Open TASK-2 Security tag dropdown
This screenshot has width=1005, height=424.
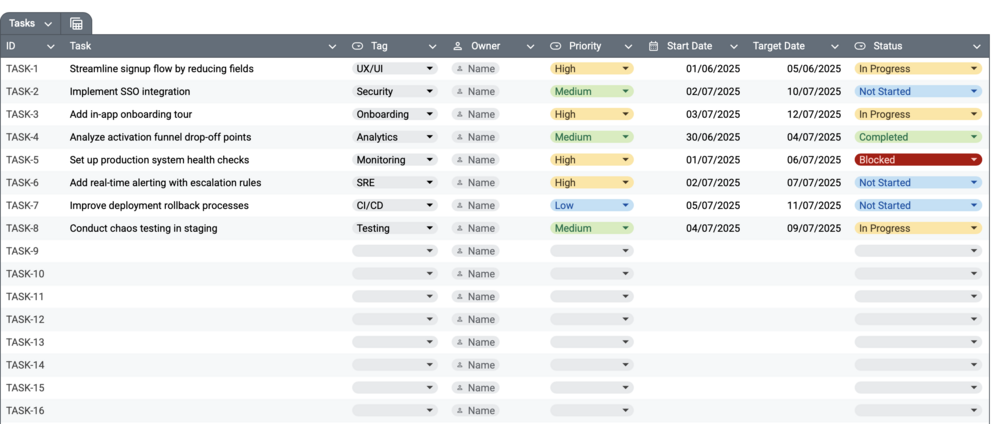(430, 92)
